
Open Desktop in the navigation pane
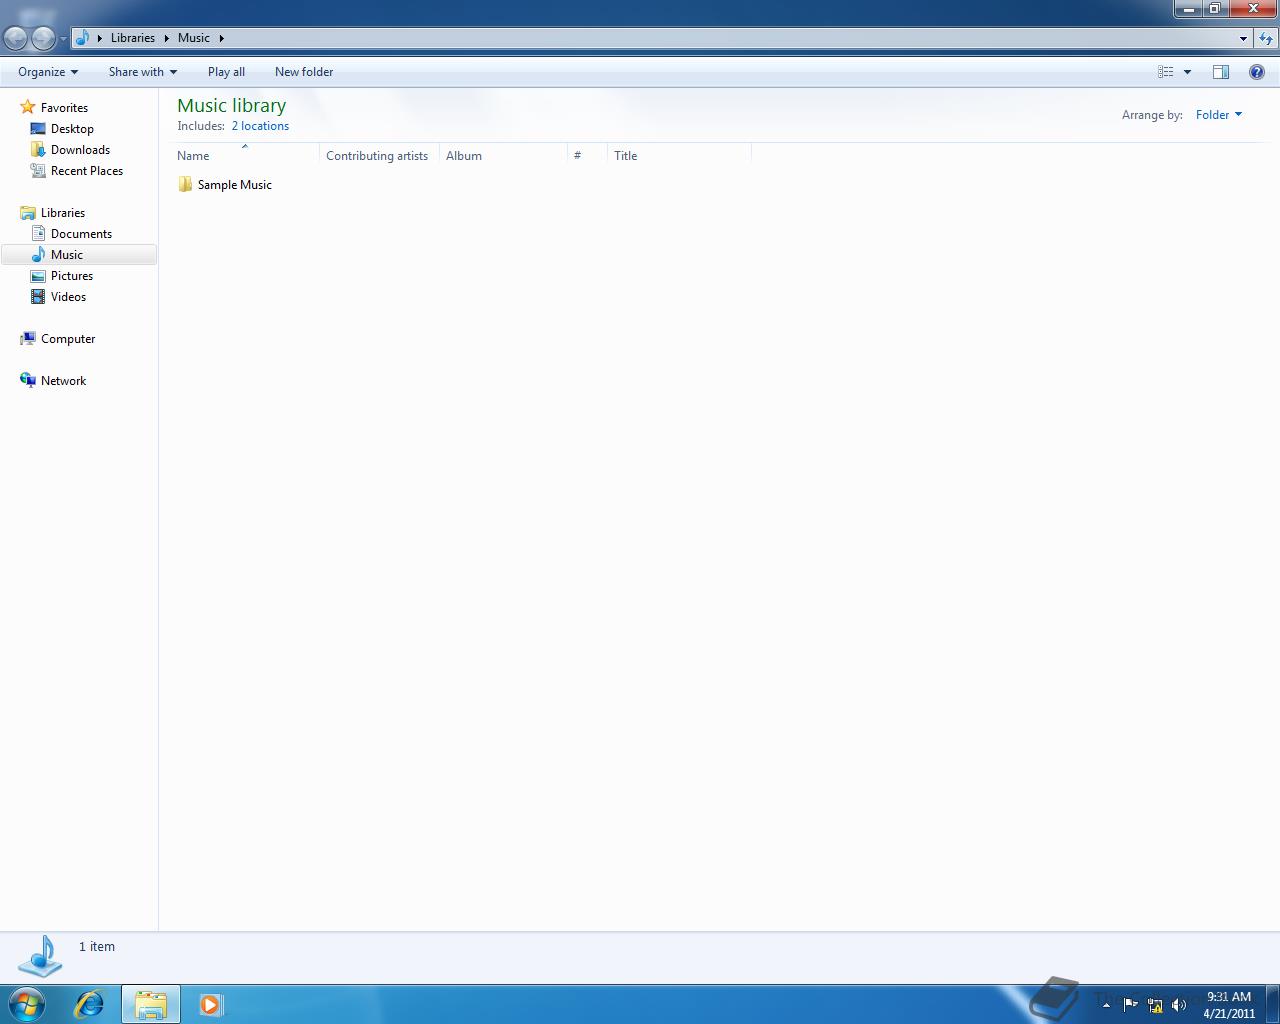pos(72,129)
